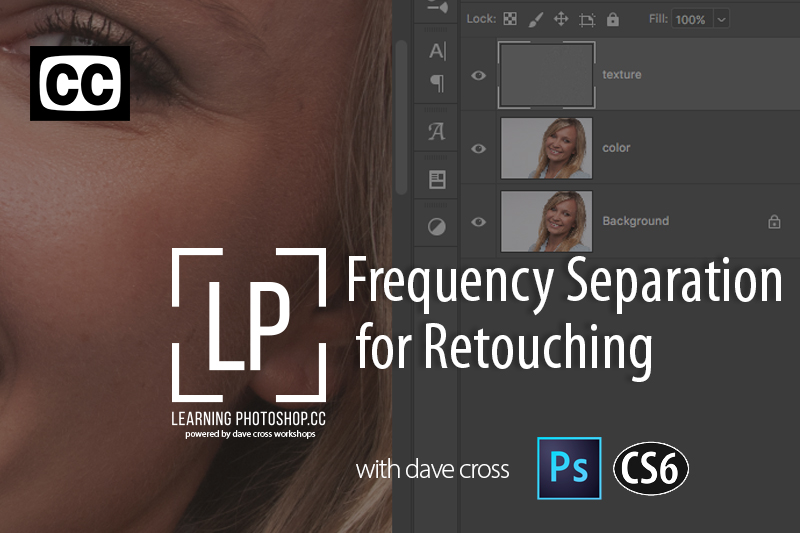Open the Properties panel icon
Viewport: 800px width, 533px height.
click(437, 180)
